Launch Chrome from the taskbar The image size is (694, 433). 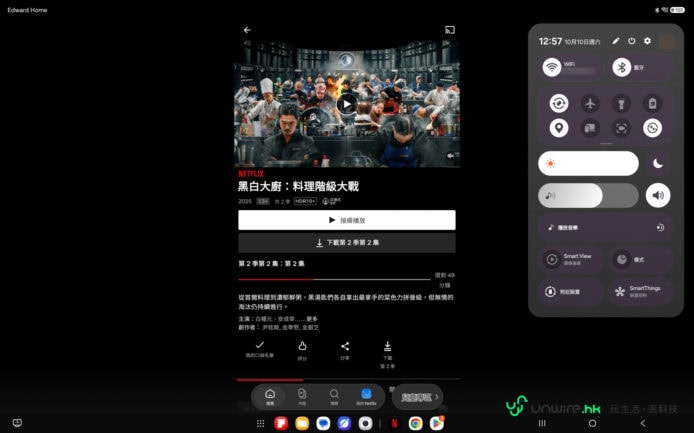tap(415, 423)
